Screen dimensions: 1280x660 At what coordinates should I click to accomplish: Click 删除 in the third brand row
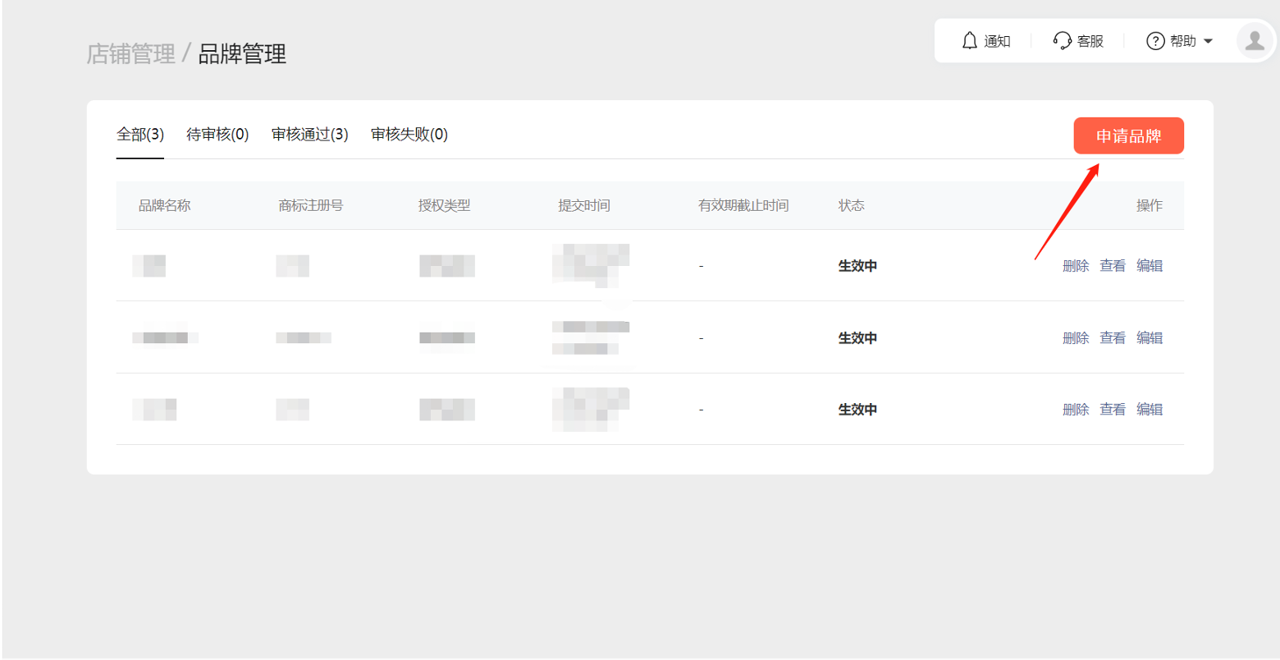pyautogui.click(x=1075, y=409)
